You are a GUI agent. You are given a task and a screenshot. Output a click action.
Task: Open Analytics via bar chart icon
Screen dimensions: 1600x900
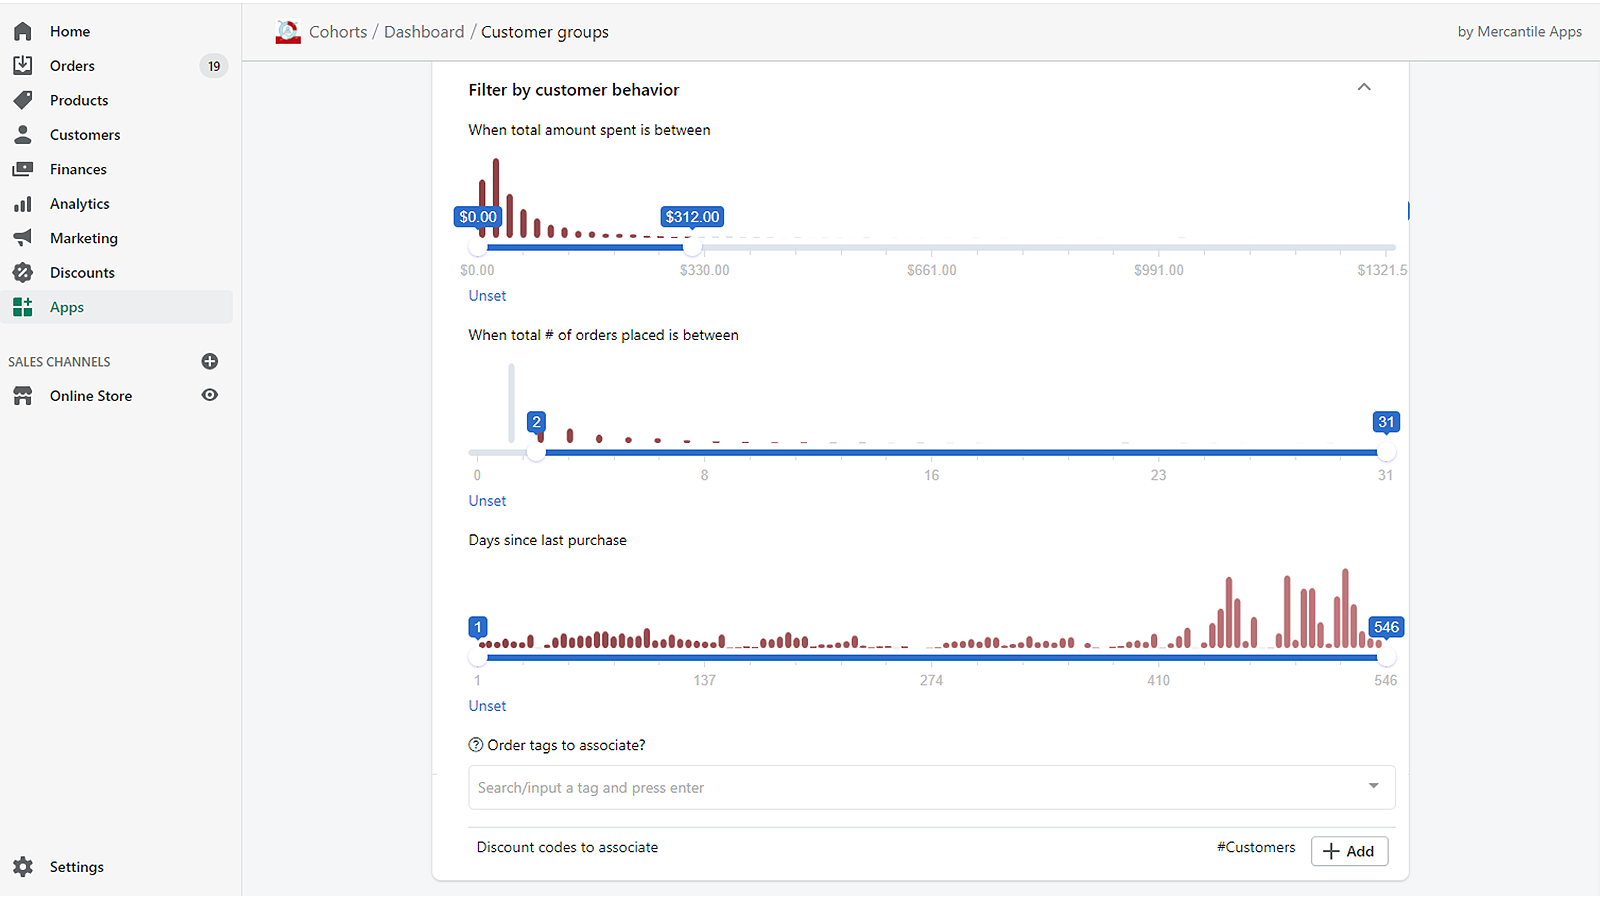click(x=22, y=204)
